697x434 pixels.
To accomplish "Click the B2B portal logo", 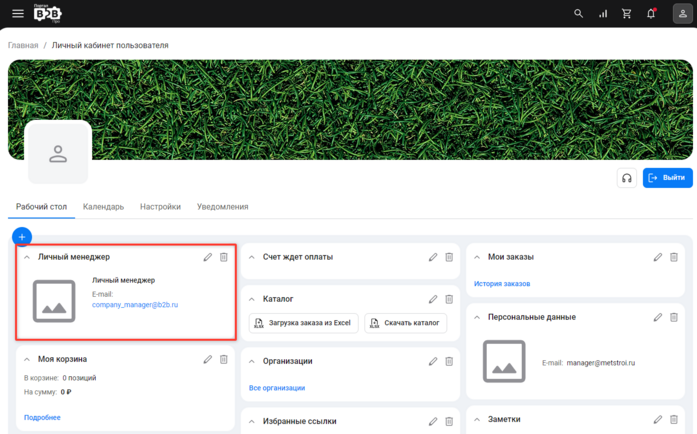I will click(x=48, y=13).
